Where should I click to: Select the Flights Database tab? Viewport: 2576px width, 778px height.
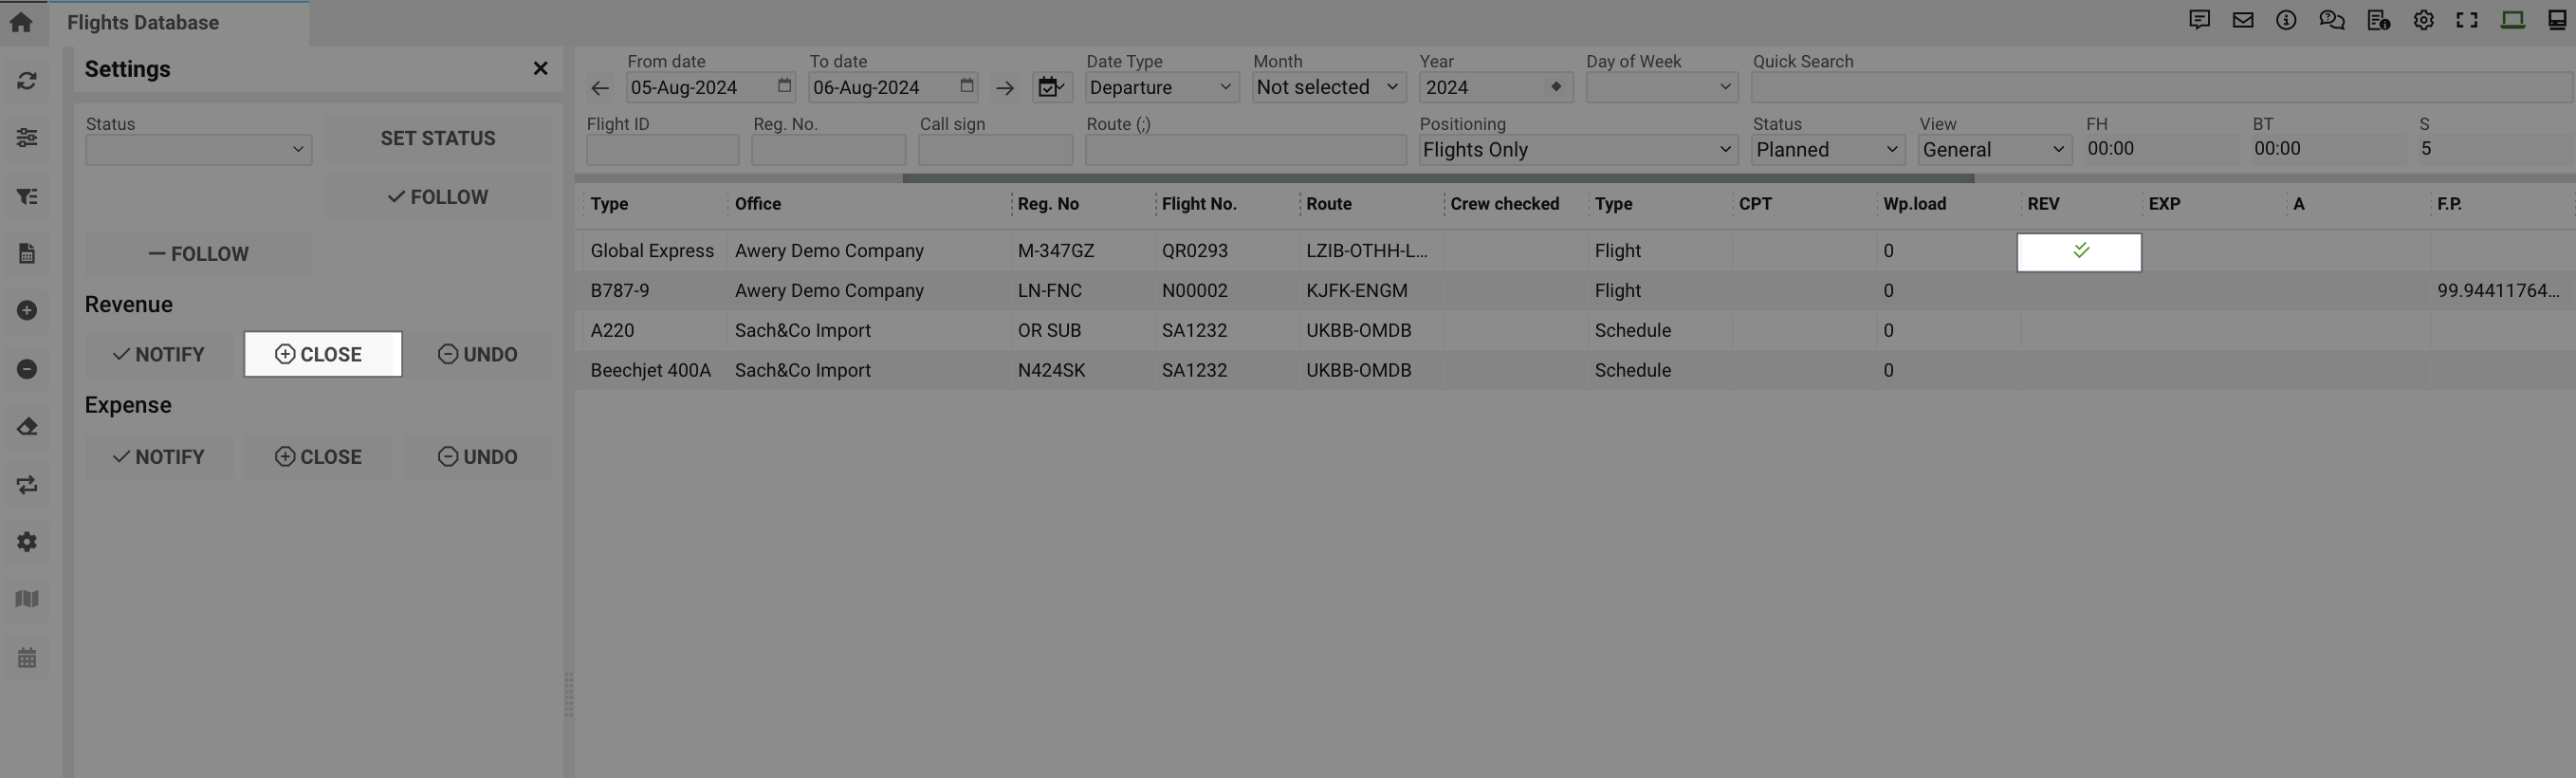coord(143,23)
